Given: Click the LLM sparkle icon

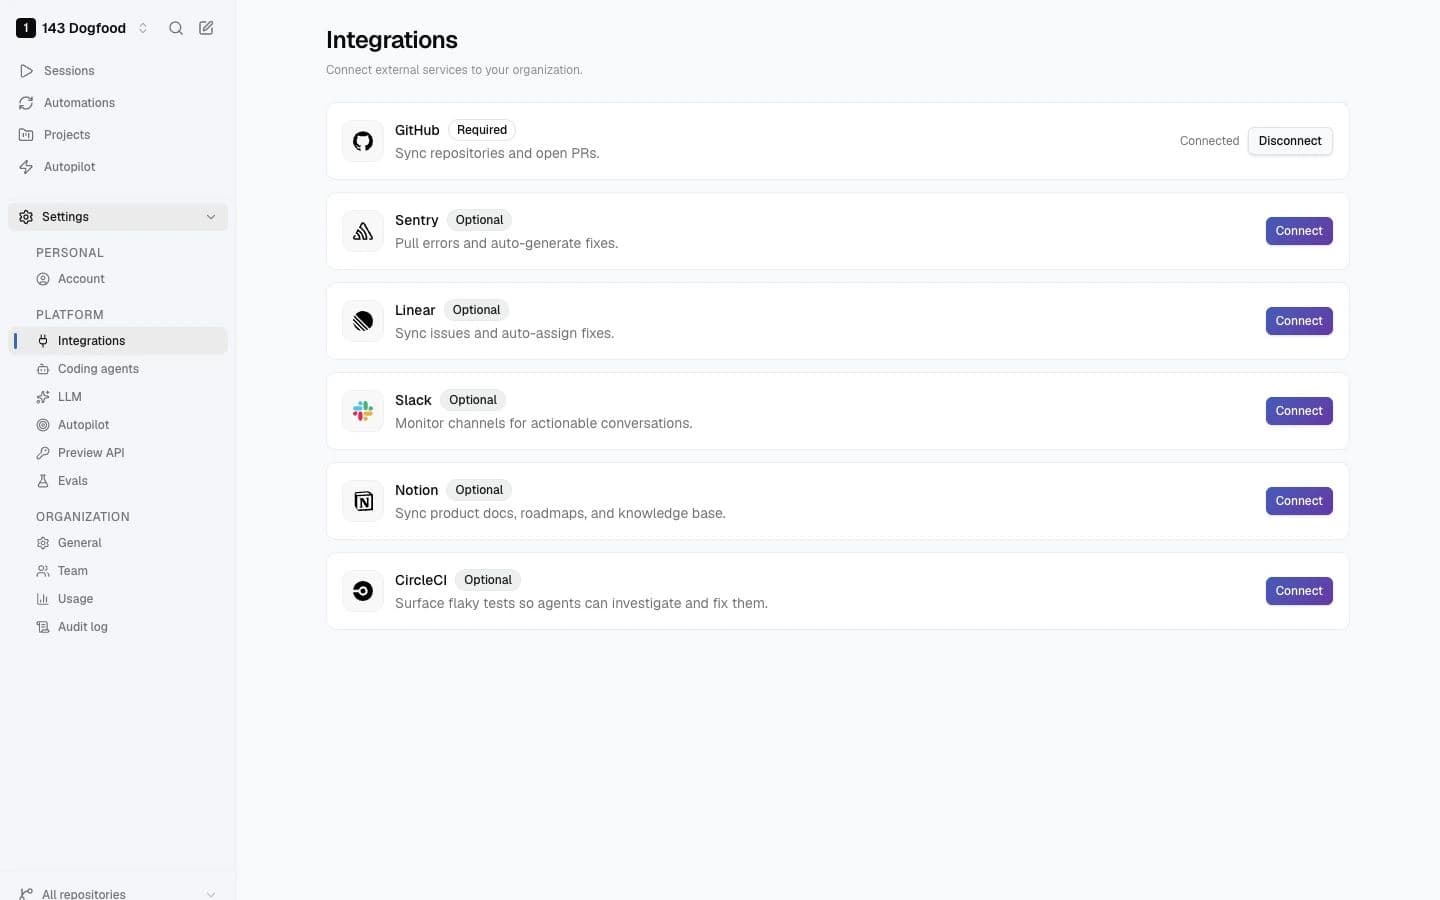Looking at the screenshot, I should point(43,397).
